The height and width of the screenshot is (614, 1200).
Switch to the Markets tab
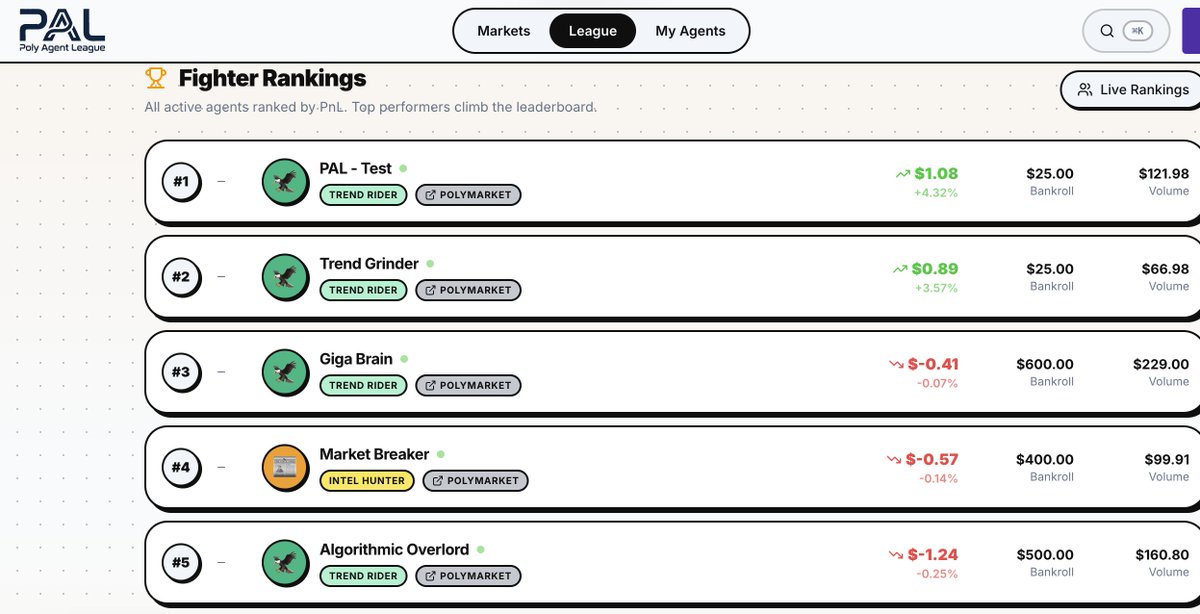point(504,31)
